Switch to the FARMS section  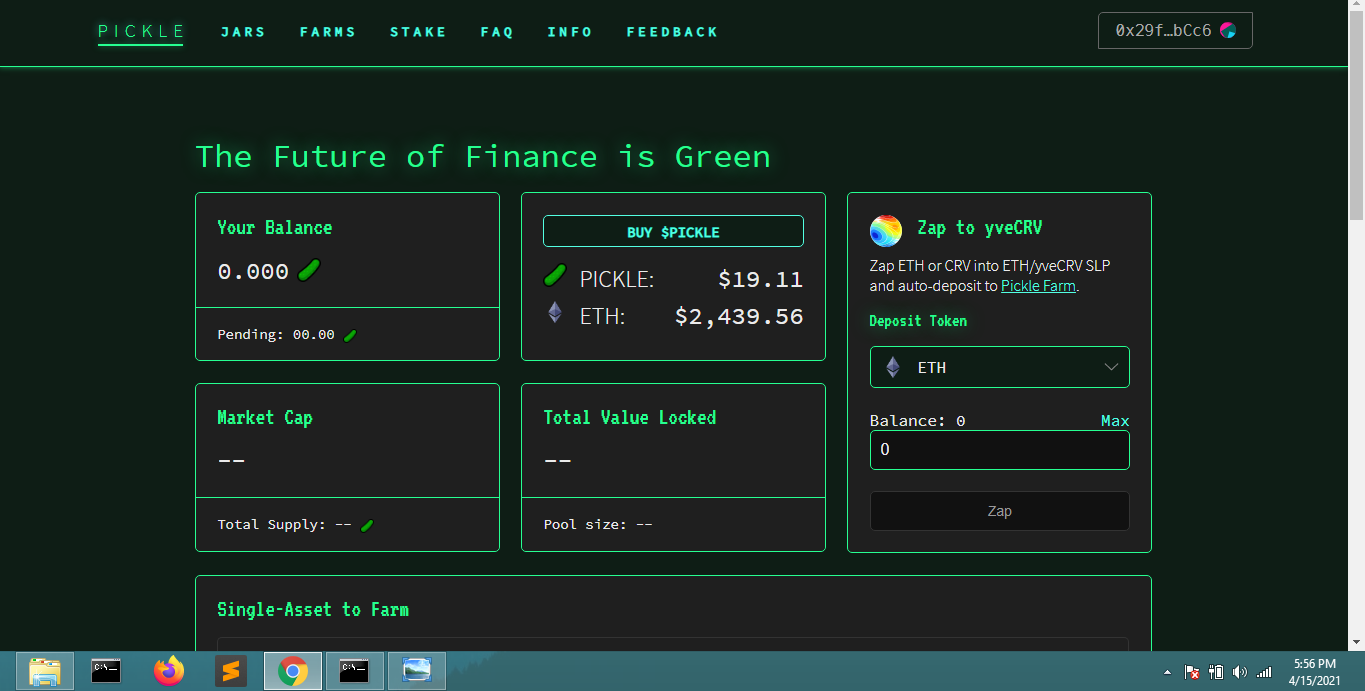328,31
